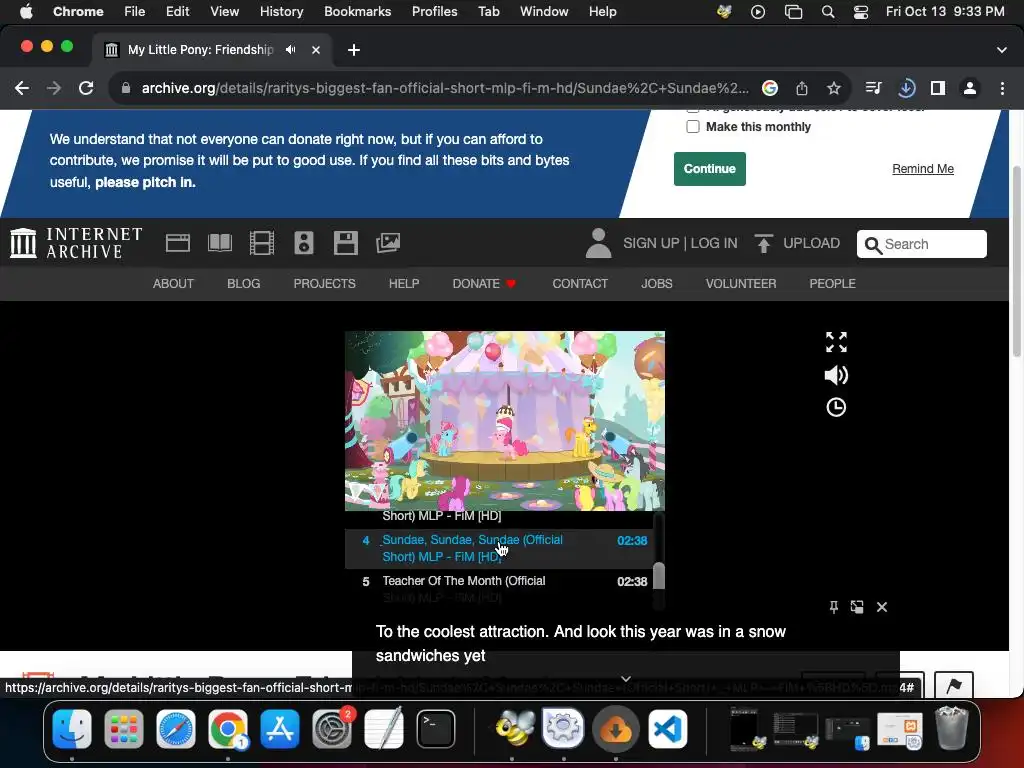
Task: Open the Archive video film icon
Action: click(x=262, y=244)
